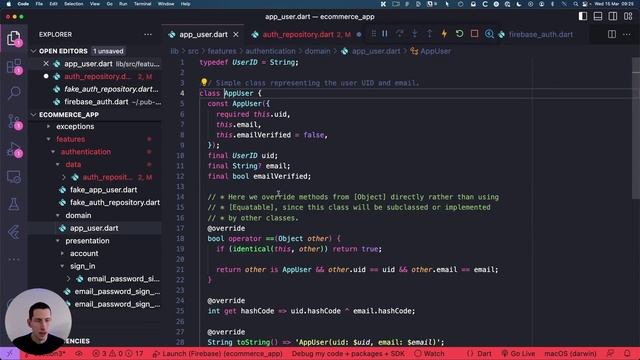Open the Explorer view in activity bar
Viewport: 640px width, 360px height.
click(14, 38)
